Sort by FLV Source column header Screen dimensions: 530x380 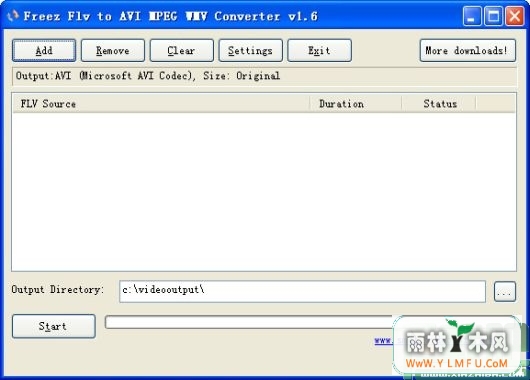[161, 103]
